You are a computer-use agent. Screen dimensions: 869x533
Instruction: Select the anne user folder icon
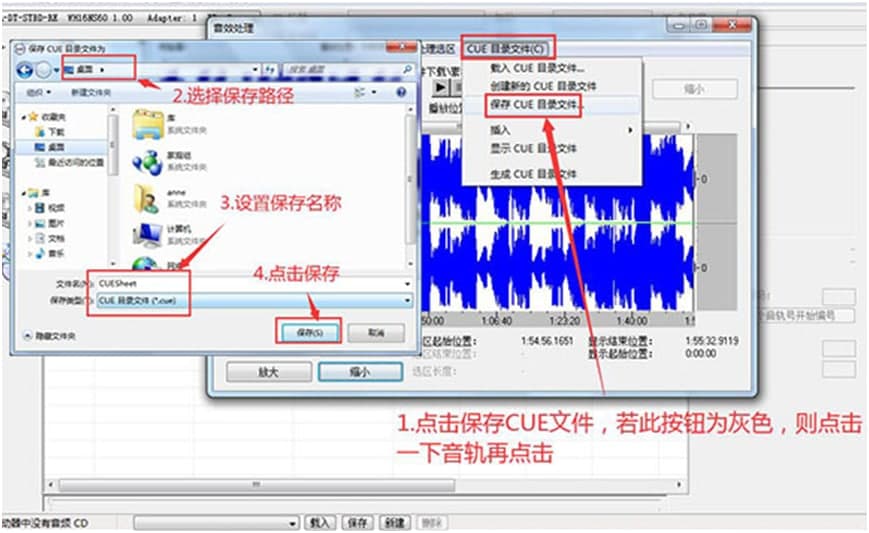pos(148,199)
